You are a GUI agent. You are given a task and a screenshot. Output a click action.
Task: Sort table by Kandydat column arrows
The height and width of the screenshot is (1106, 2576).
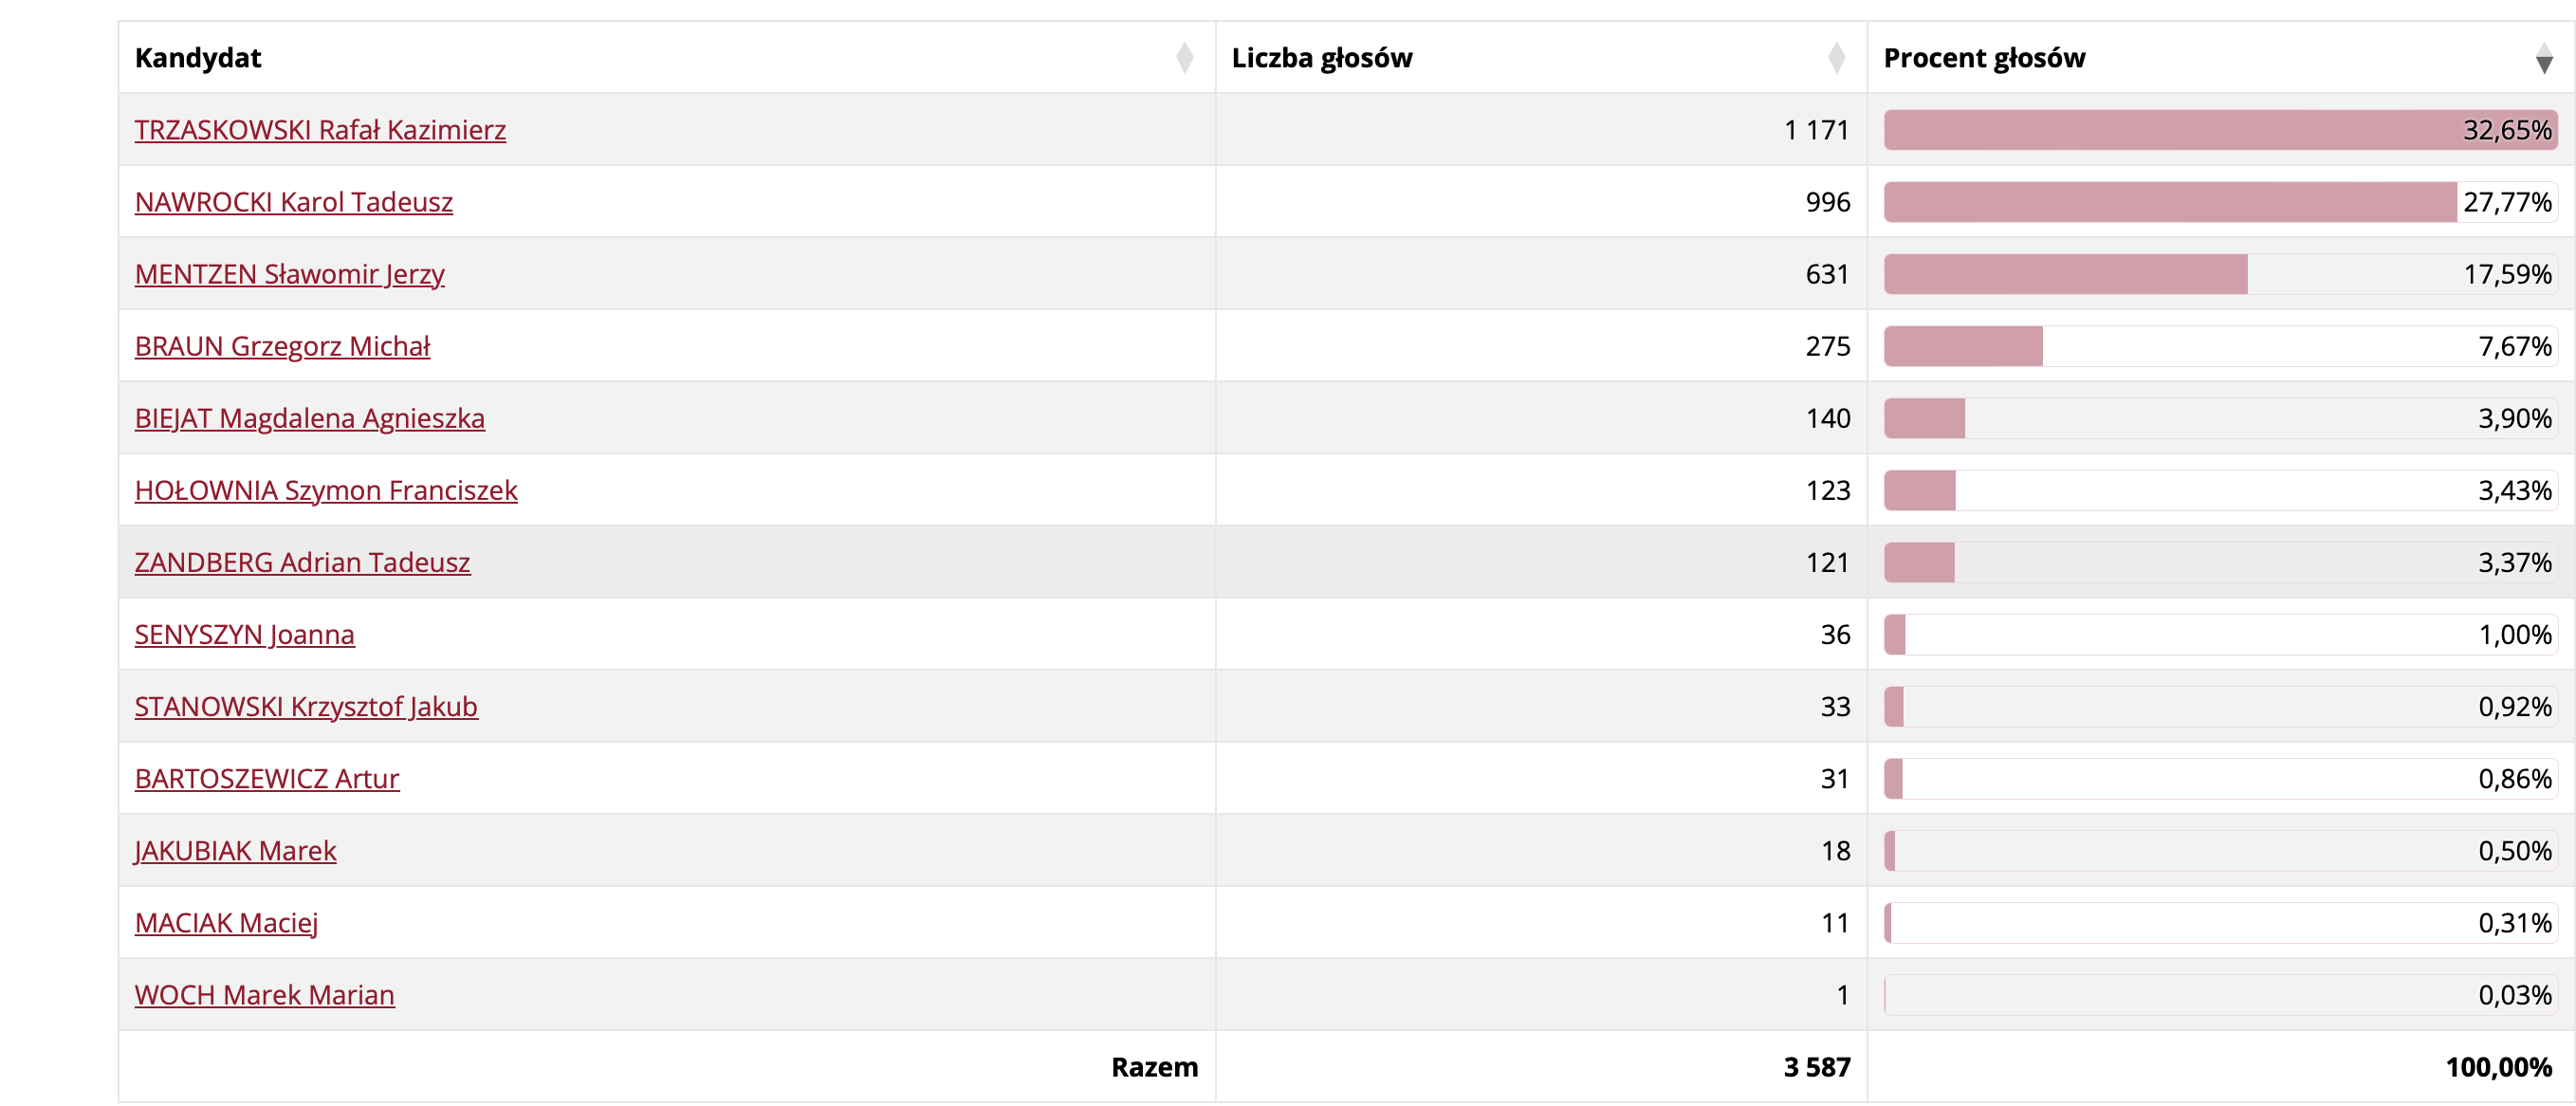pos(1184,58)
